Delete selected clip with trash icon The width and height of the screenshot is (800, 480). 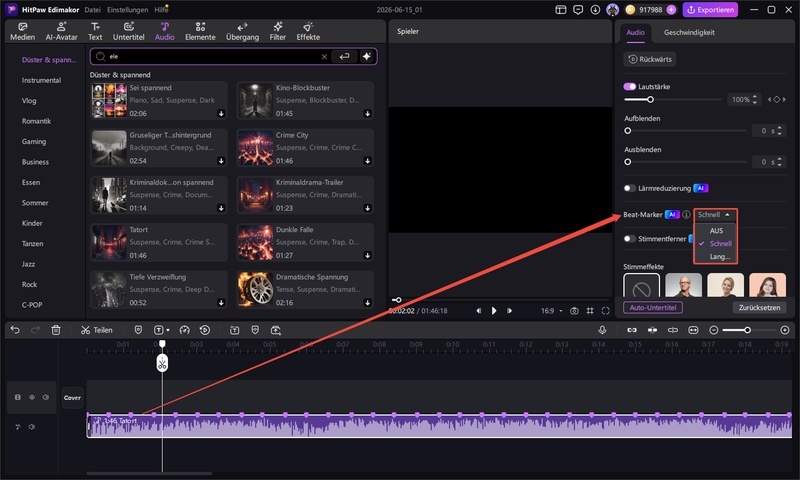tap(56, 331)
